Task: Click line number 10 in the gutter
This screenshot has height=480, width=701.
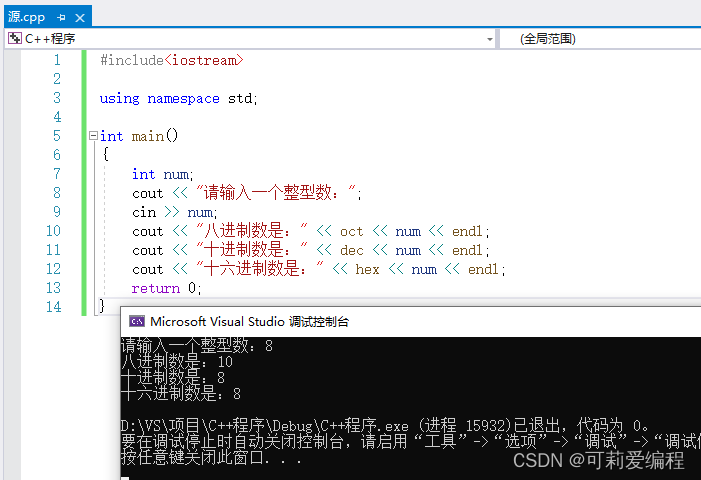Action: point(53,231)
